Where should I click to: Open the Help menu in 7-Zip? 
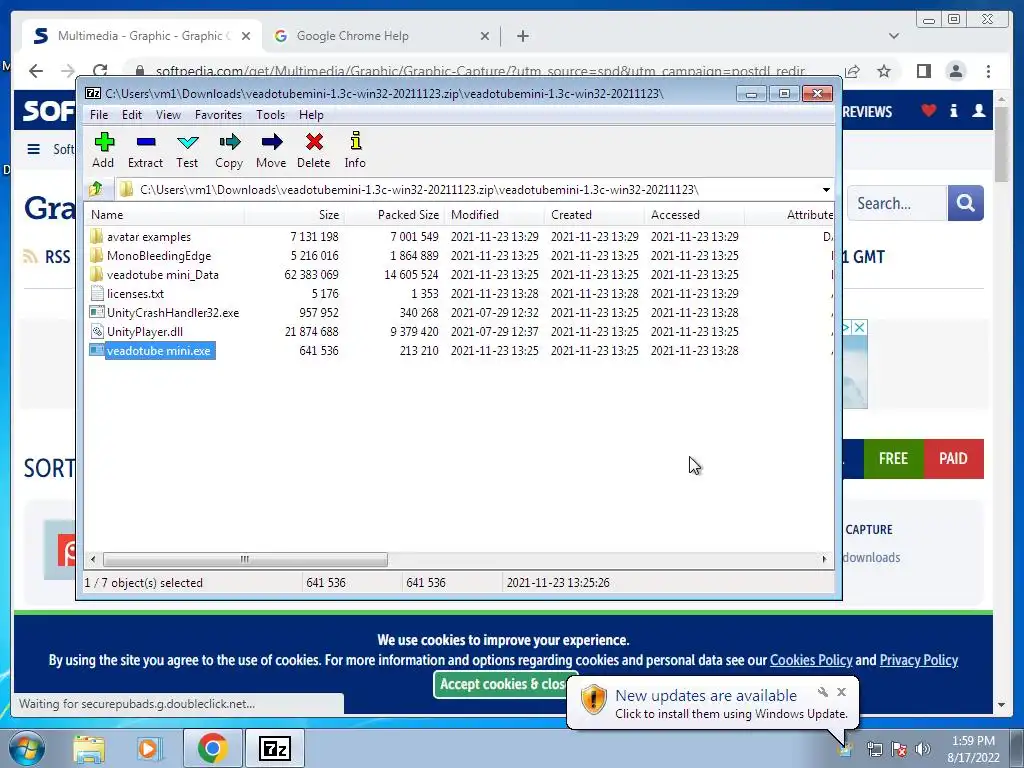tap(311, 115)
